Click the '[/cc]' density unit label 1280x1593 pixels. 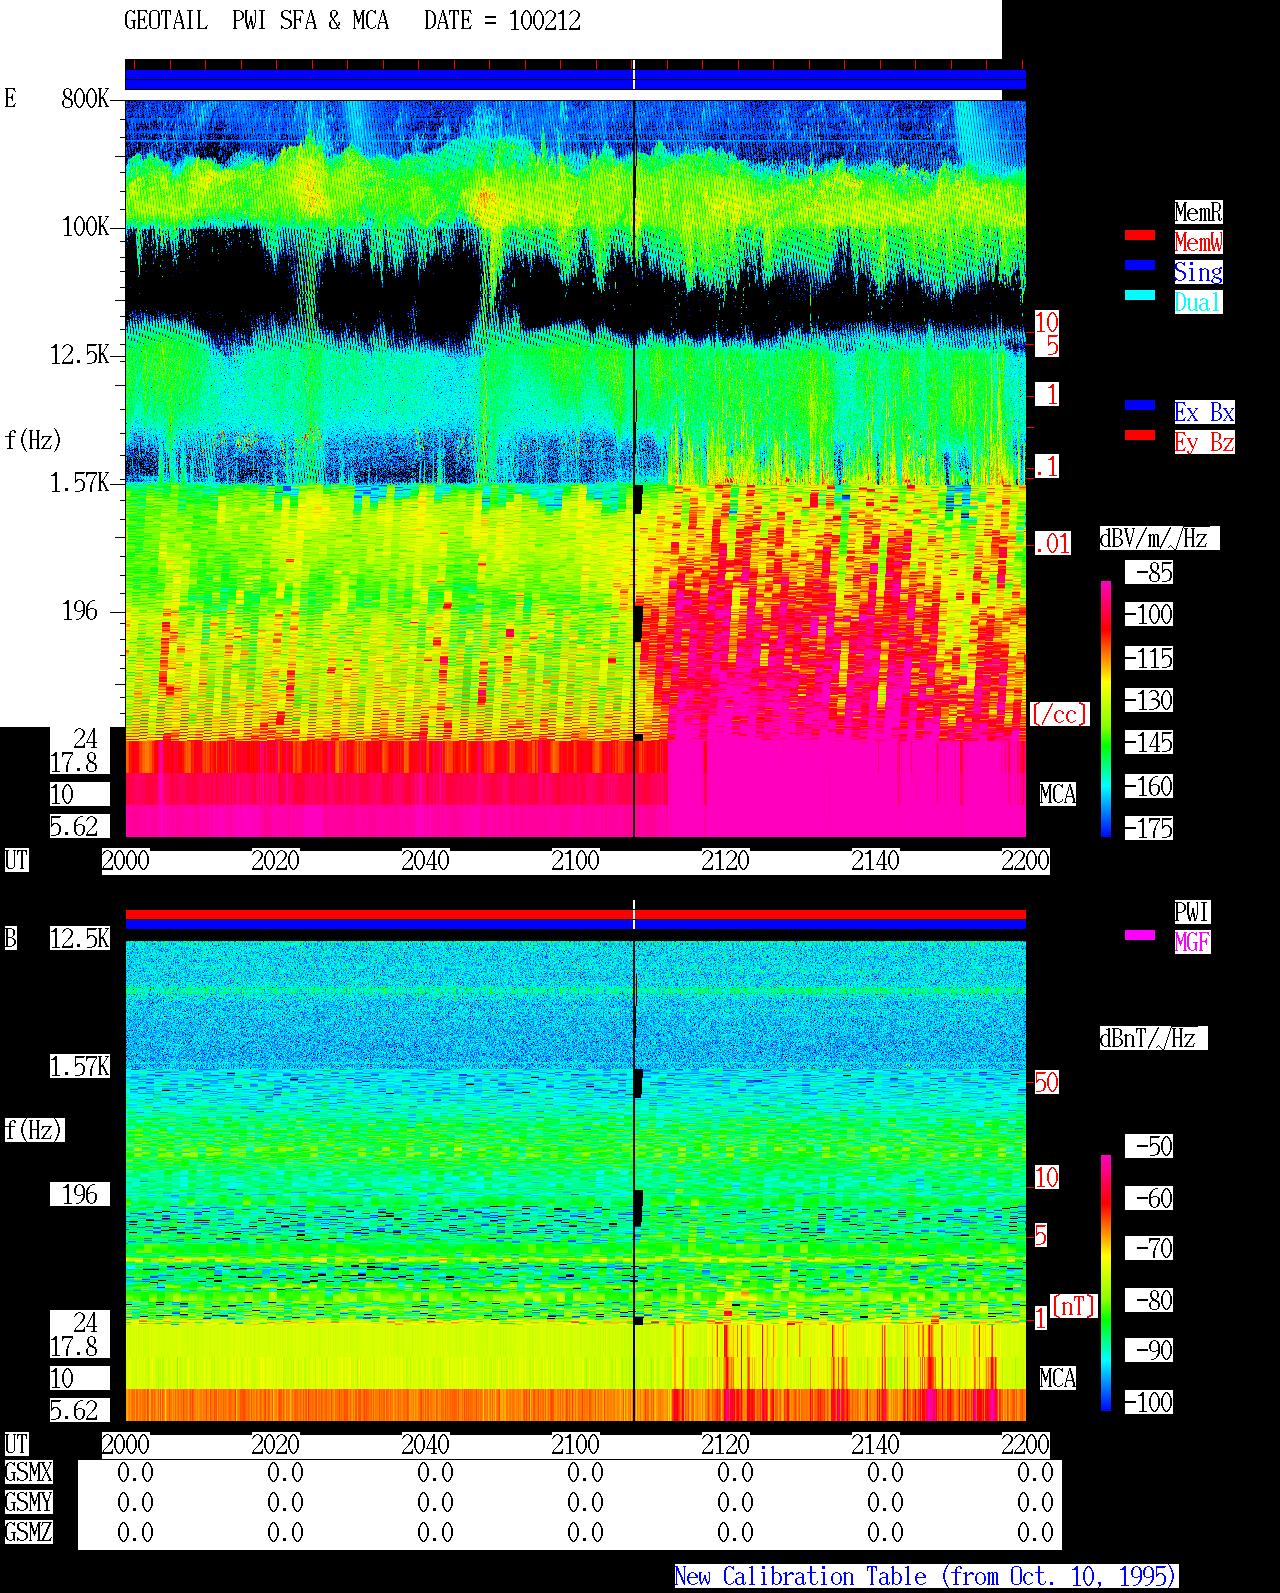1060,714
